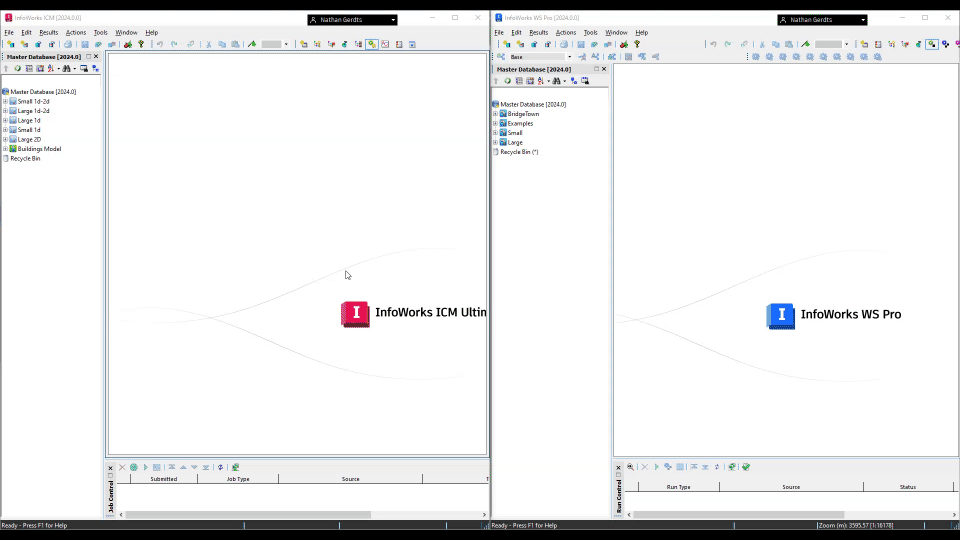Expand the Large tree node in WS Pro
Screen dimensions: 960x540
495,142
